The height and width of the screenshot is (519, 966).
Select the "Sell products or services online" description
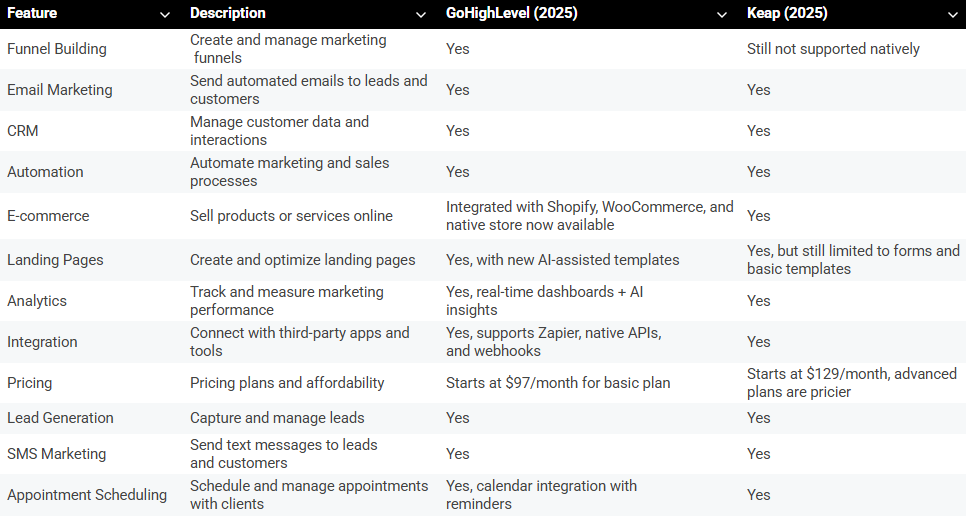(x=291, y=216)
